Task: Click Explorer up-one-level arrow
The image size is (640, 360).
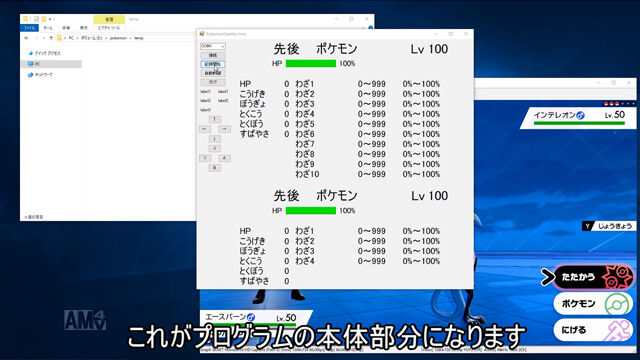Action: pyautogui.click(x=51, y=38)
